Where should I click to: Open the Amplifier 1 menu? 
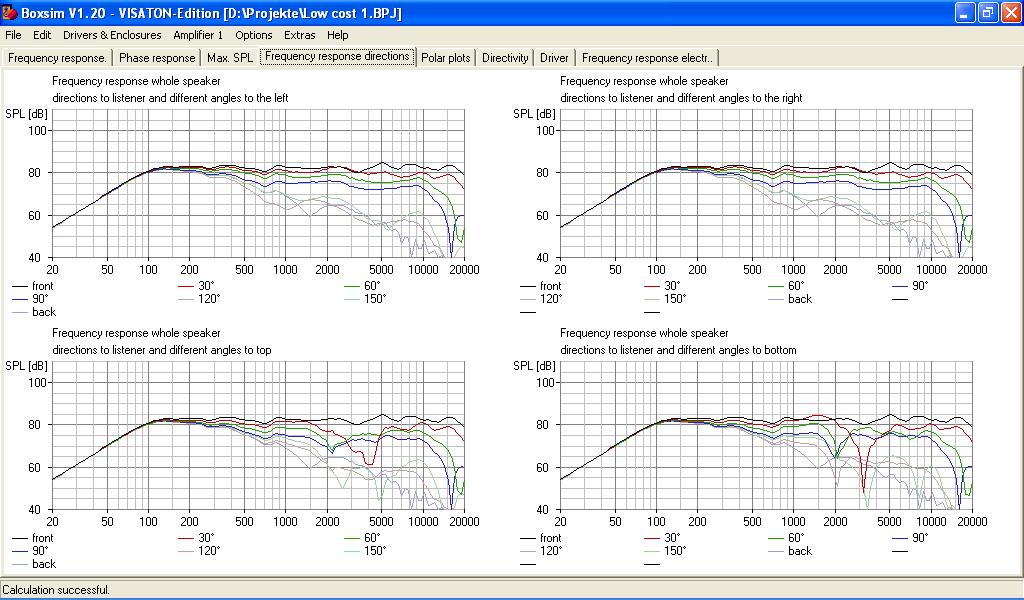(x=198, y=35)
